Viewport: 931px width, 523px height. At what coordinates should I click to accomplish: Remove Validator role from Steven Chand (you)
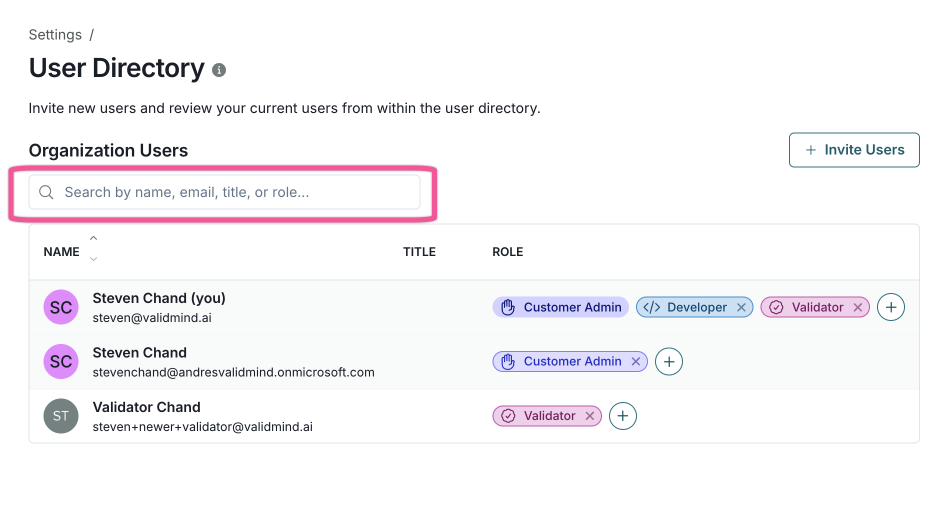[x=857, y=308]
